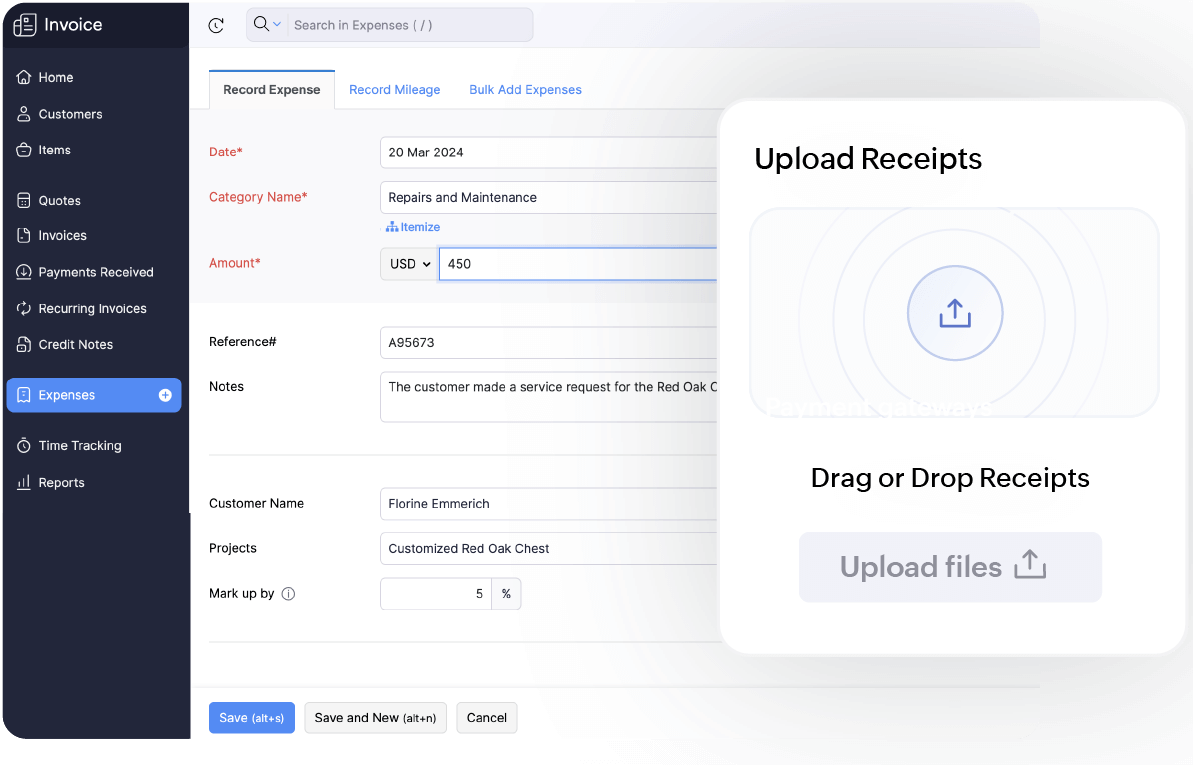Click the Mark up by percentage field
Viewport: 1193px width, 765px height.
(x=436, y=593)
